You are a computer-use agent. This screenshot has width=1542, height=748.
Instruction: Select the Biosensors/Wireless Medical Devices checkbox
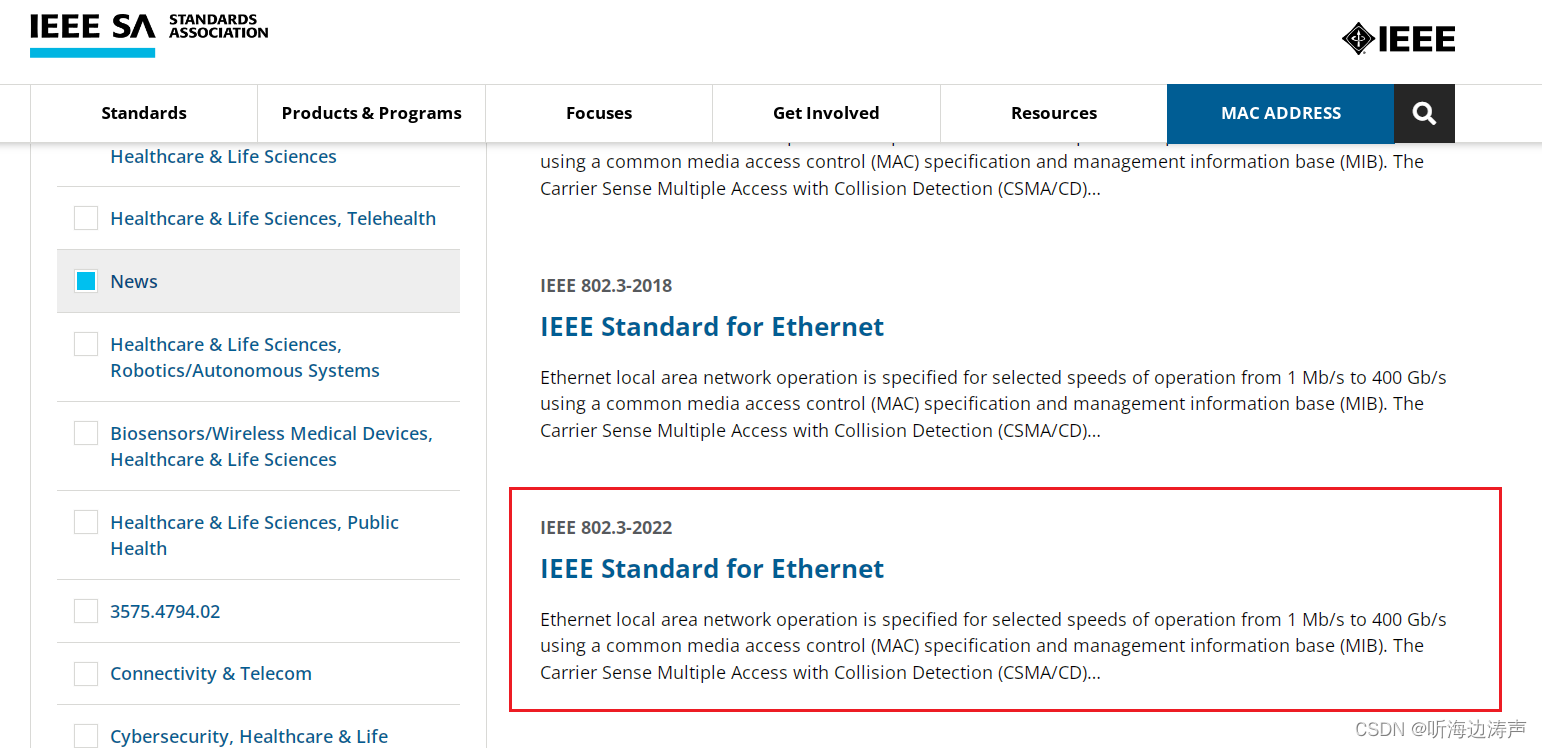click(x=85, y=432)
